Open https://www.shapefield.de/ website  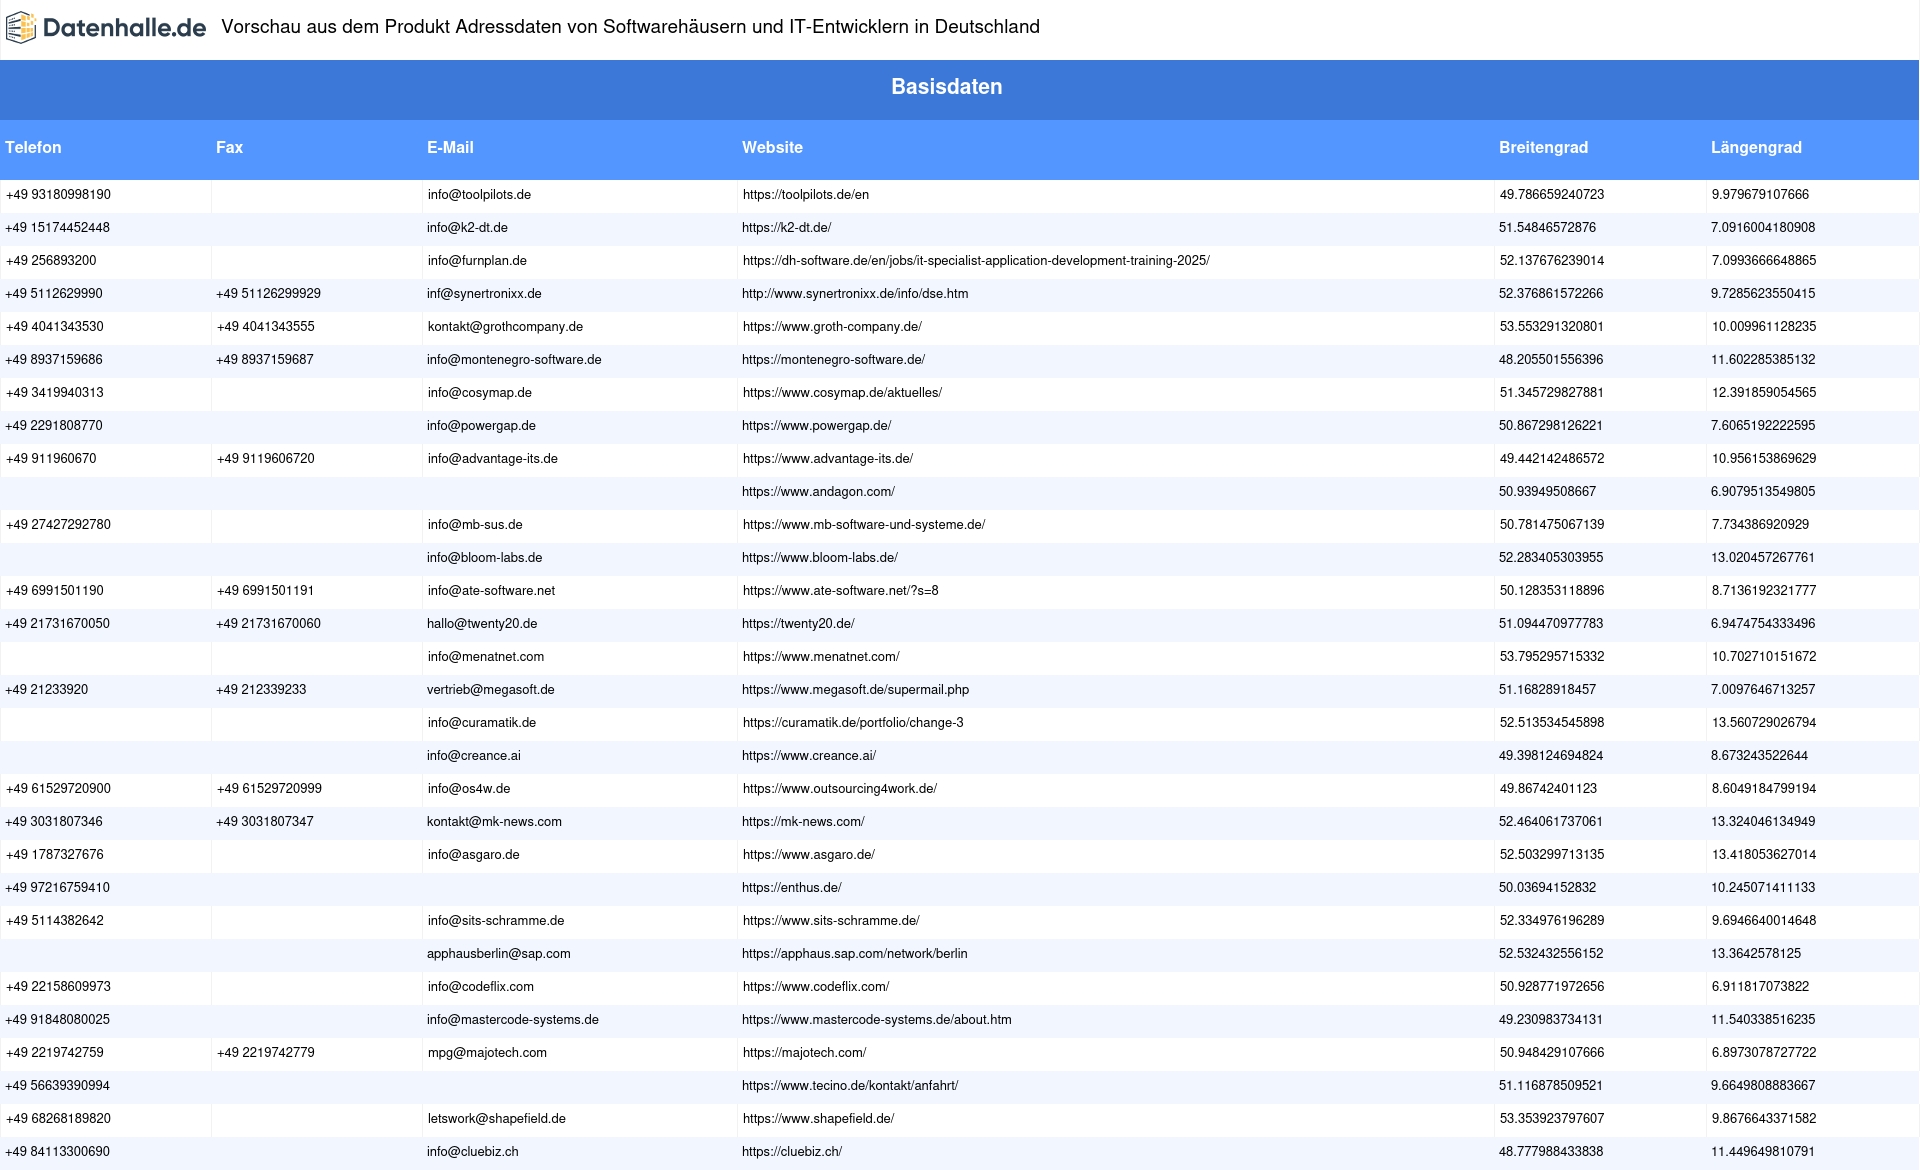819,1119
